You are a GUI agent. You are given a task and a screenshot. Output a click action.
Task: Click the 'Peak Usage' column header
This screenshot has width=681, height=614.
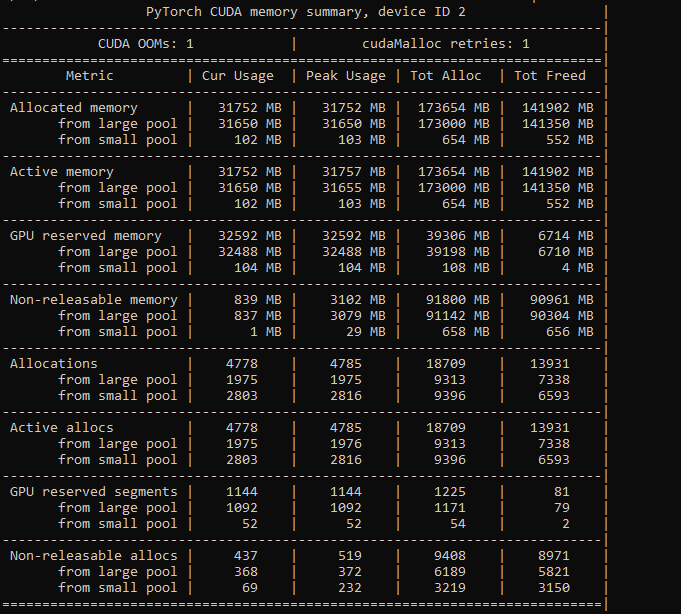pyautogui.click(x=346, y=76)
